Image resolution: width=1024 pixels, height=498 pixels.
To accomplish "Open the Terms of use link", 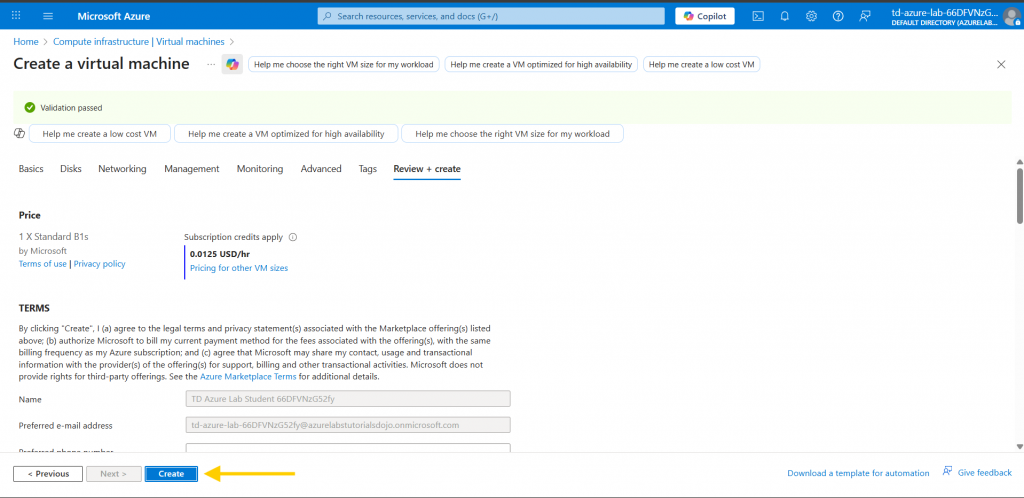I will point(42,264).
